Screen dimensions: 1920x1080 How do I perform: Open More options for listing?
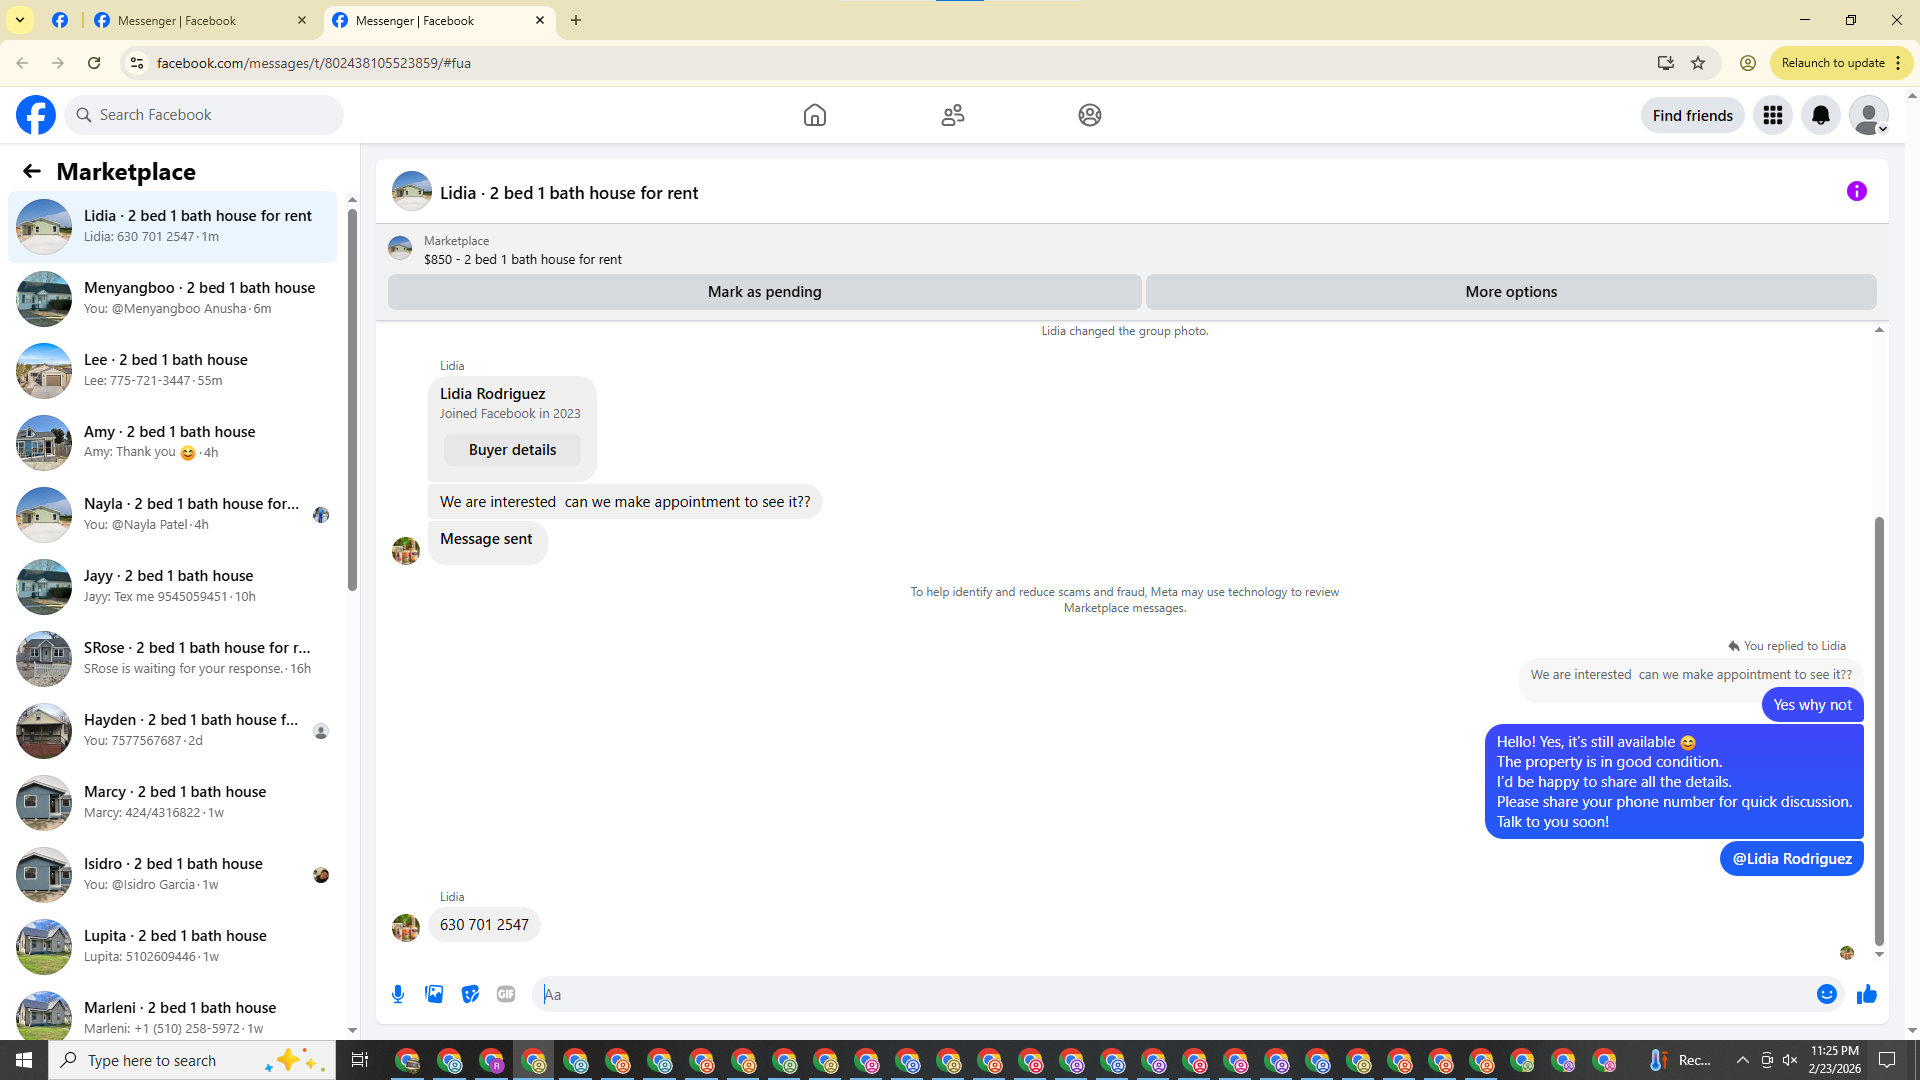pyautogui.click(x=1510, y=292)
